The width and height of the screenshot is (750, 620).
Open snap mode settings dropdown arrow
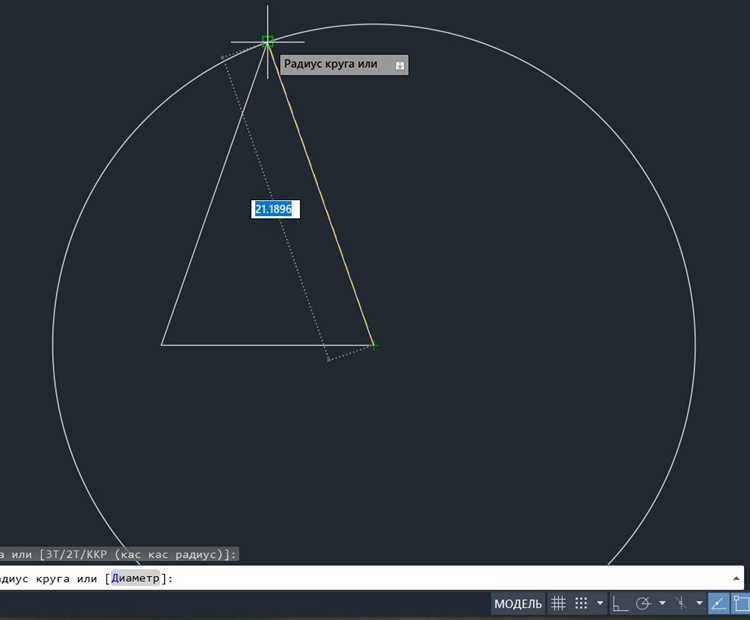[600, 604]
